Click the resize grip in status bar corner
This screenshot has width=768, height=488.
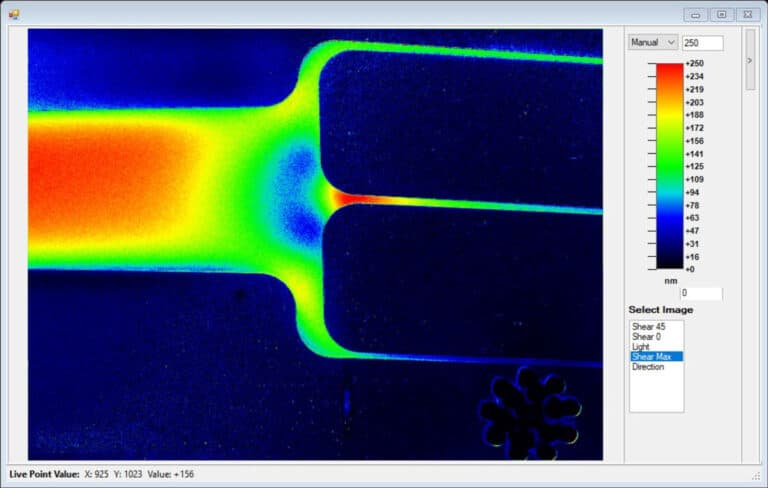point(758,476)
